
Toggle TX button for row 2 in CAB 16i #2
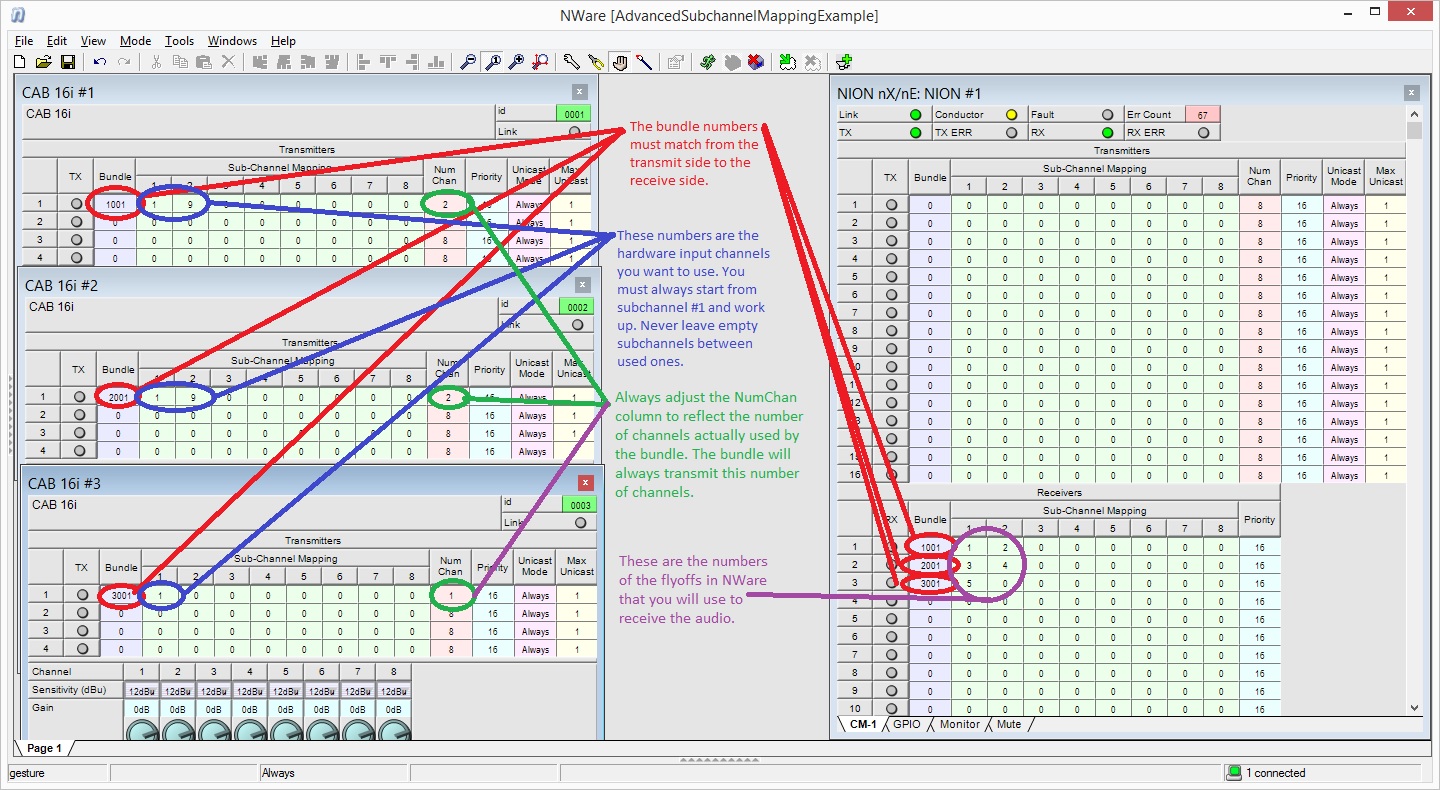point(79,415)
